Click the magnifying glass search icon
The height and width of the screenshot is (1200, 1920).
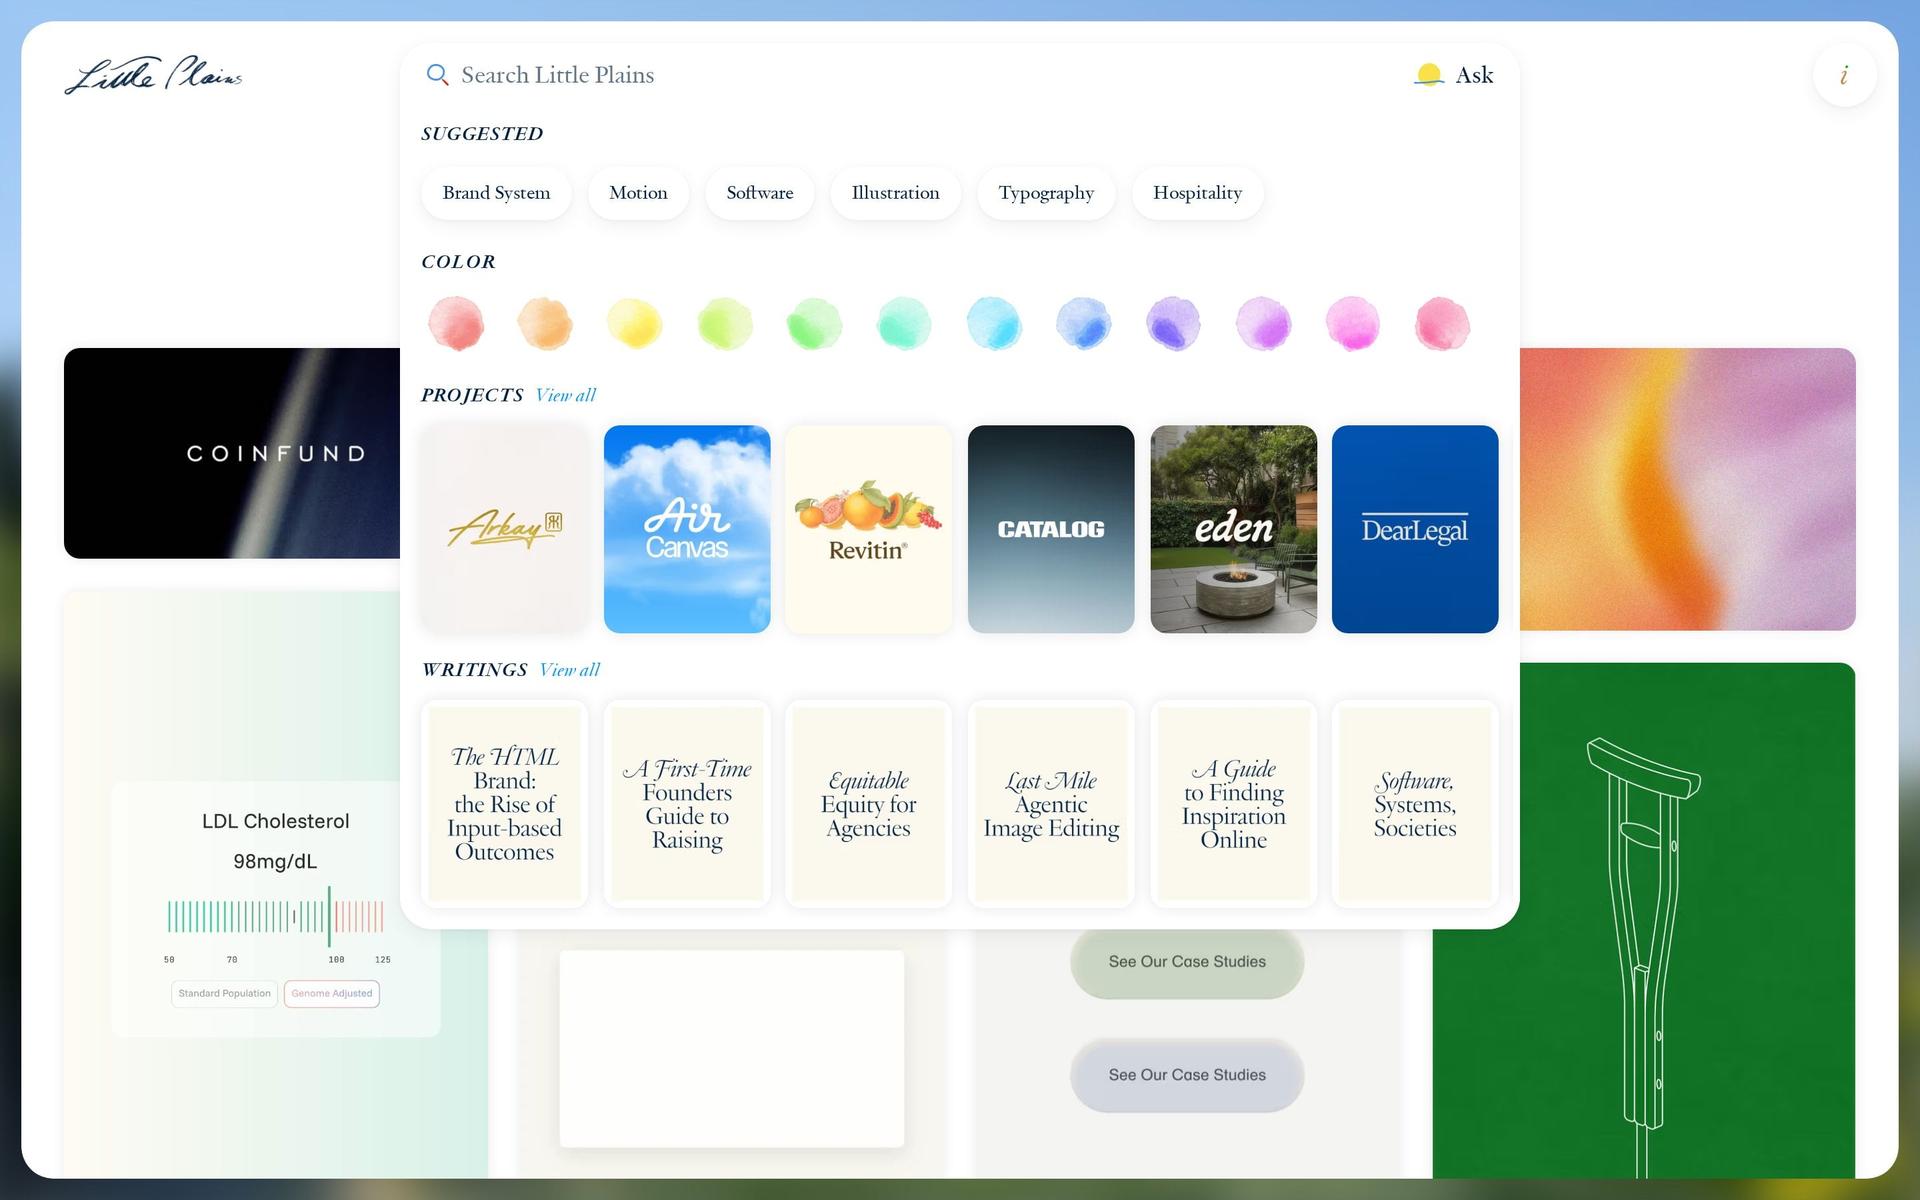tap(437, 75)
